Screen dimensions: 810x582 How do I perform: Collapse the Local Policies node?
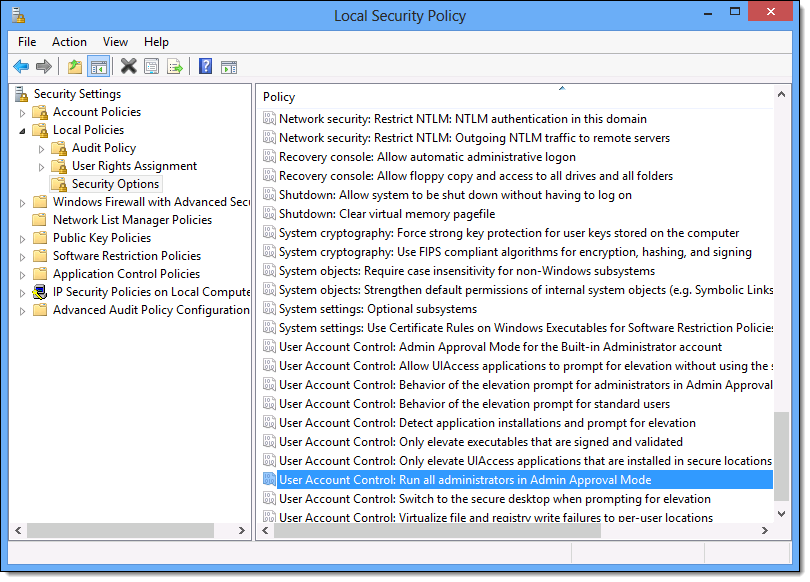click(x=22, y=130)
